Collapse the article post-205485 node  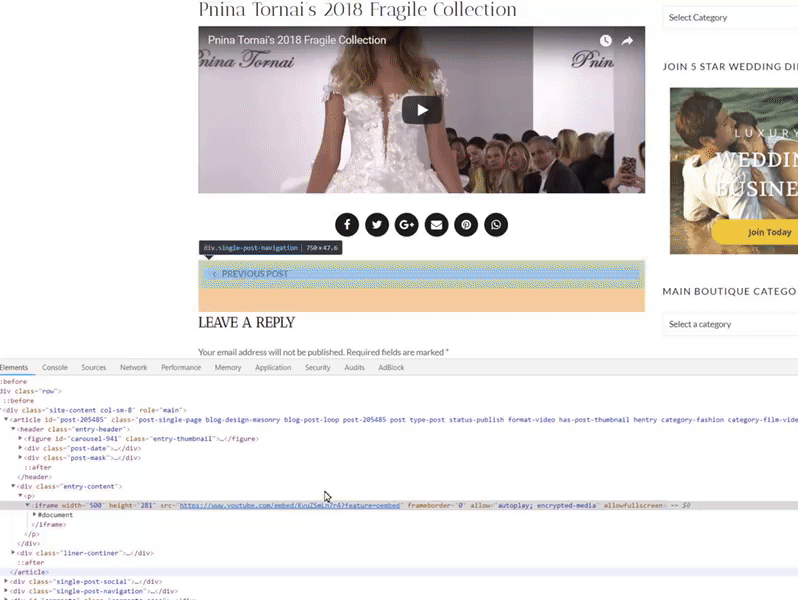coord(6,419)
